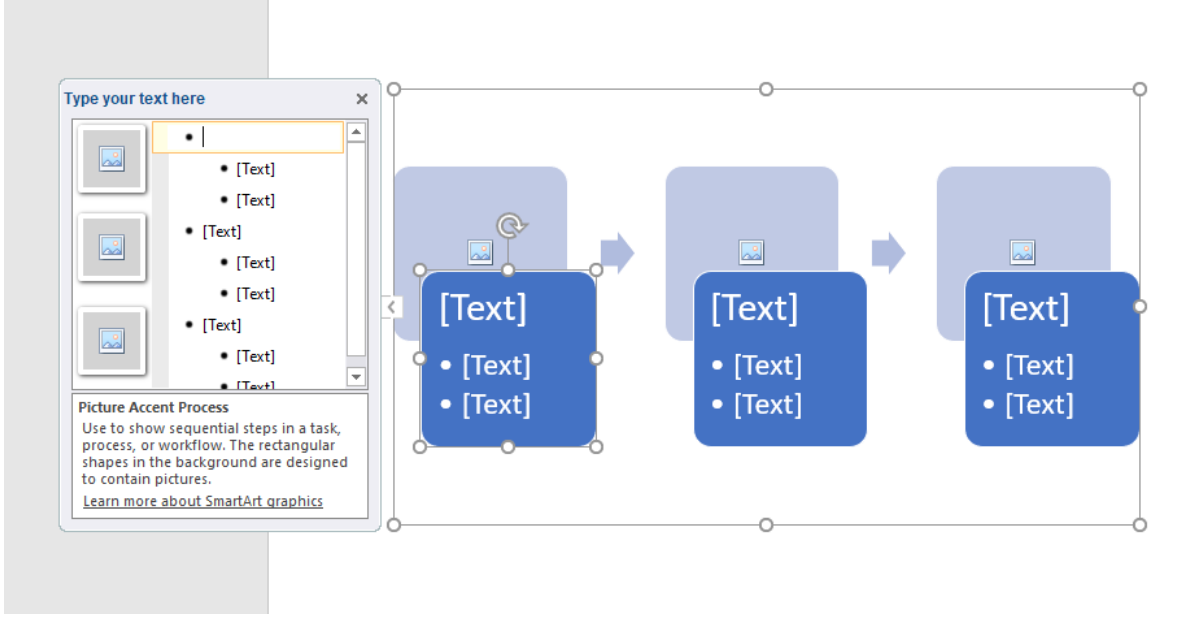1192x618 pixels.
Task: Click the second [Text] bullet in the middle blue box
Action: click(x=768, y=404)
